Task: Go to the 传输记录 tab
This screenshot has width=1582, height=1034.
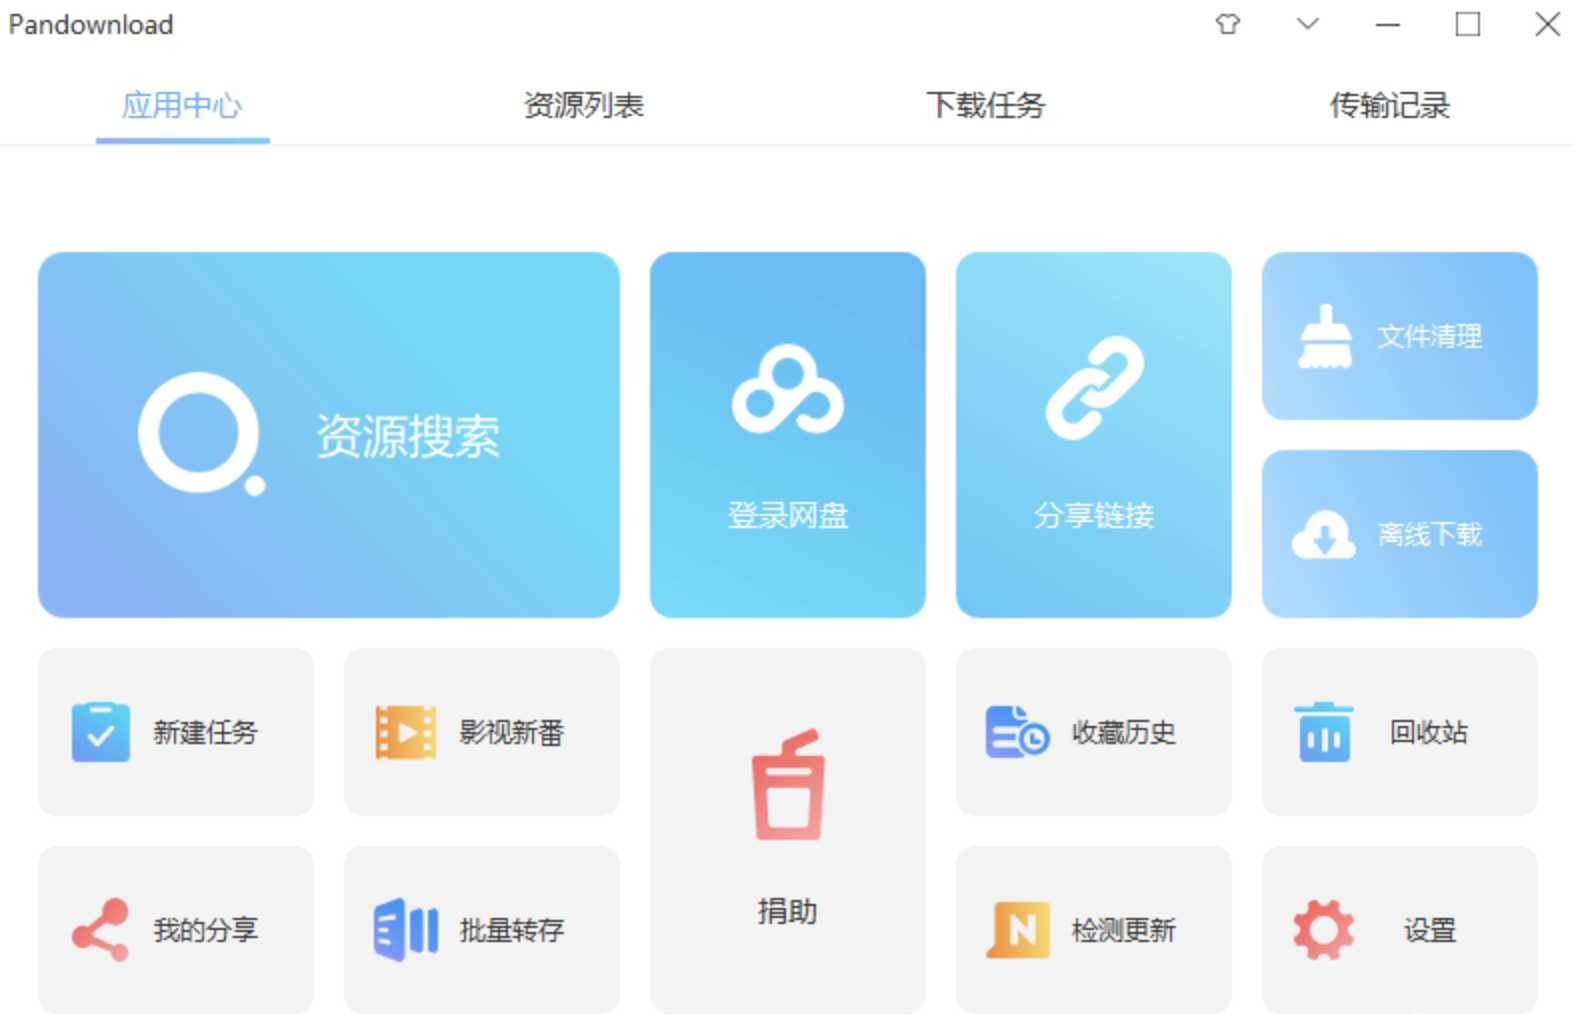Action: (1389, 105)
